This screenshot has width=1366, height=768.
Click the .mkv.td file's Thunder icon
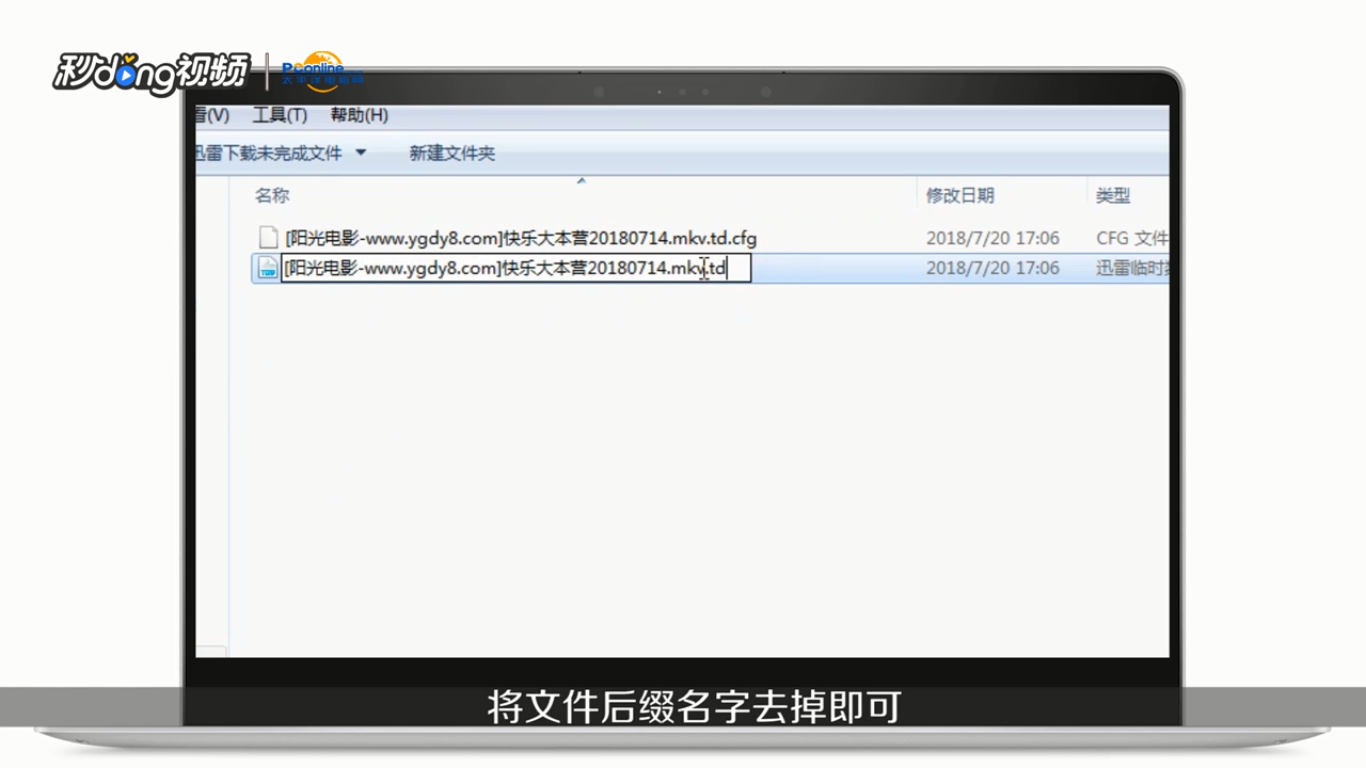[x=268, y=268]
